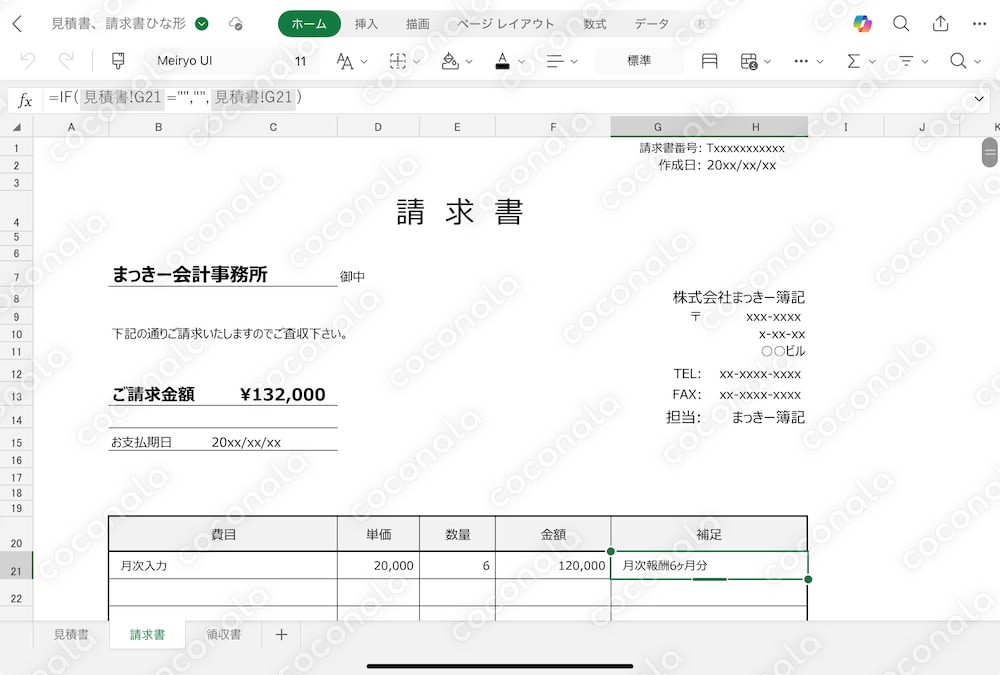This screenshot has height=675, width=1000.
Task: Select the 20,000 unit price cell
Action: click(378, 565)
